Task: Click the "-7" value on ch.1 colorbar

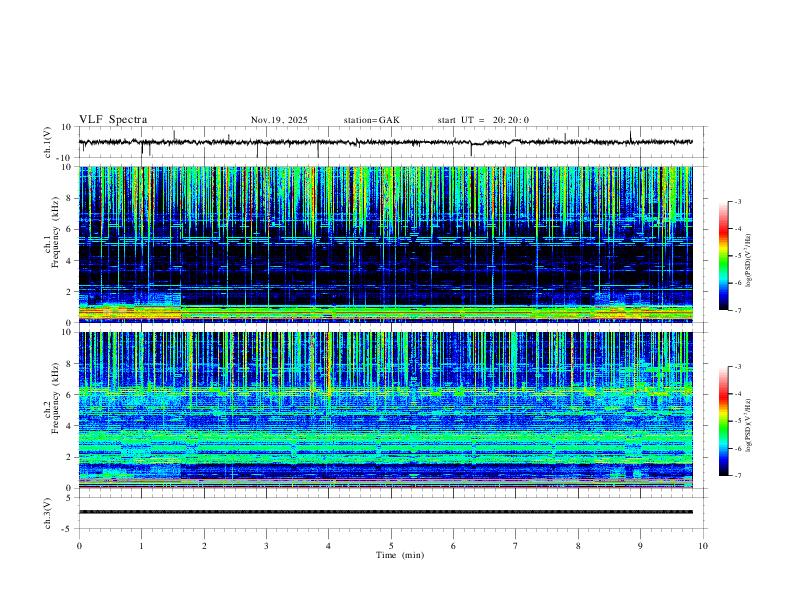Action: tap(737, 310)
